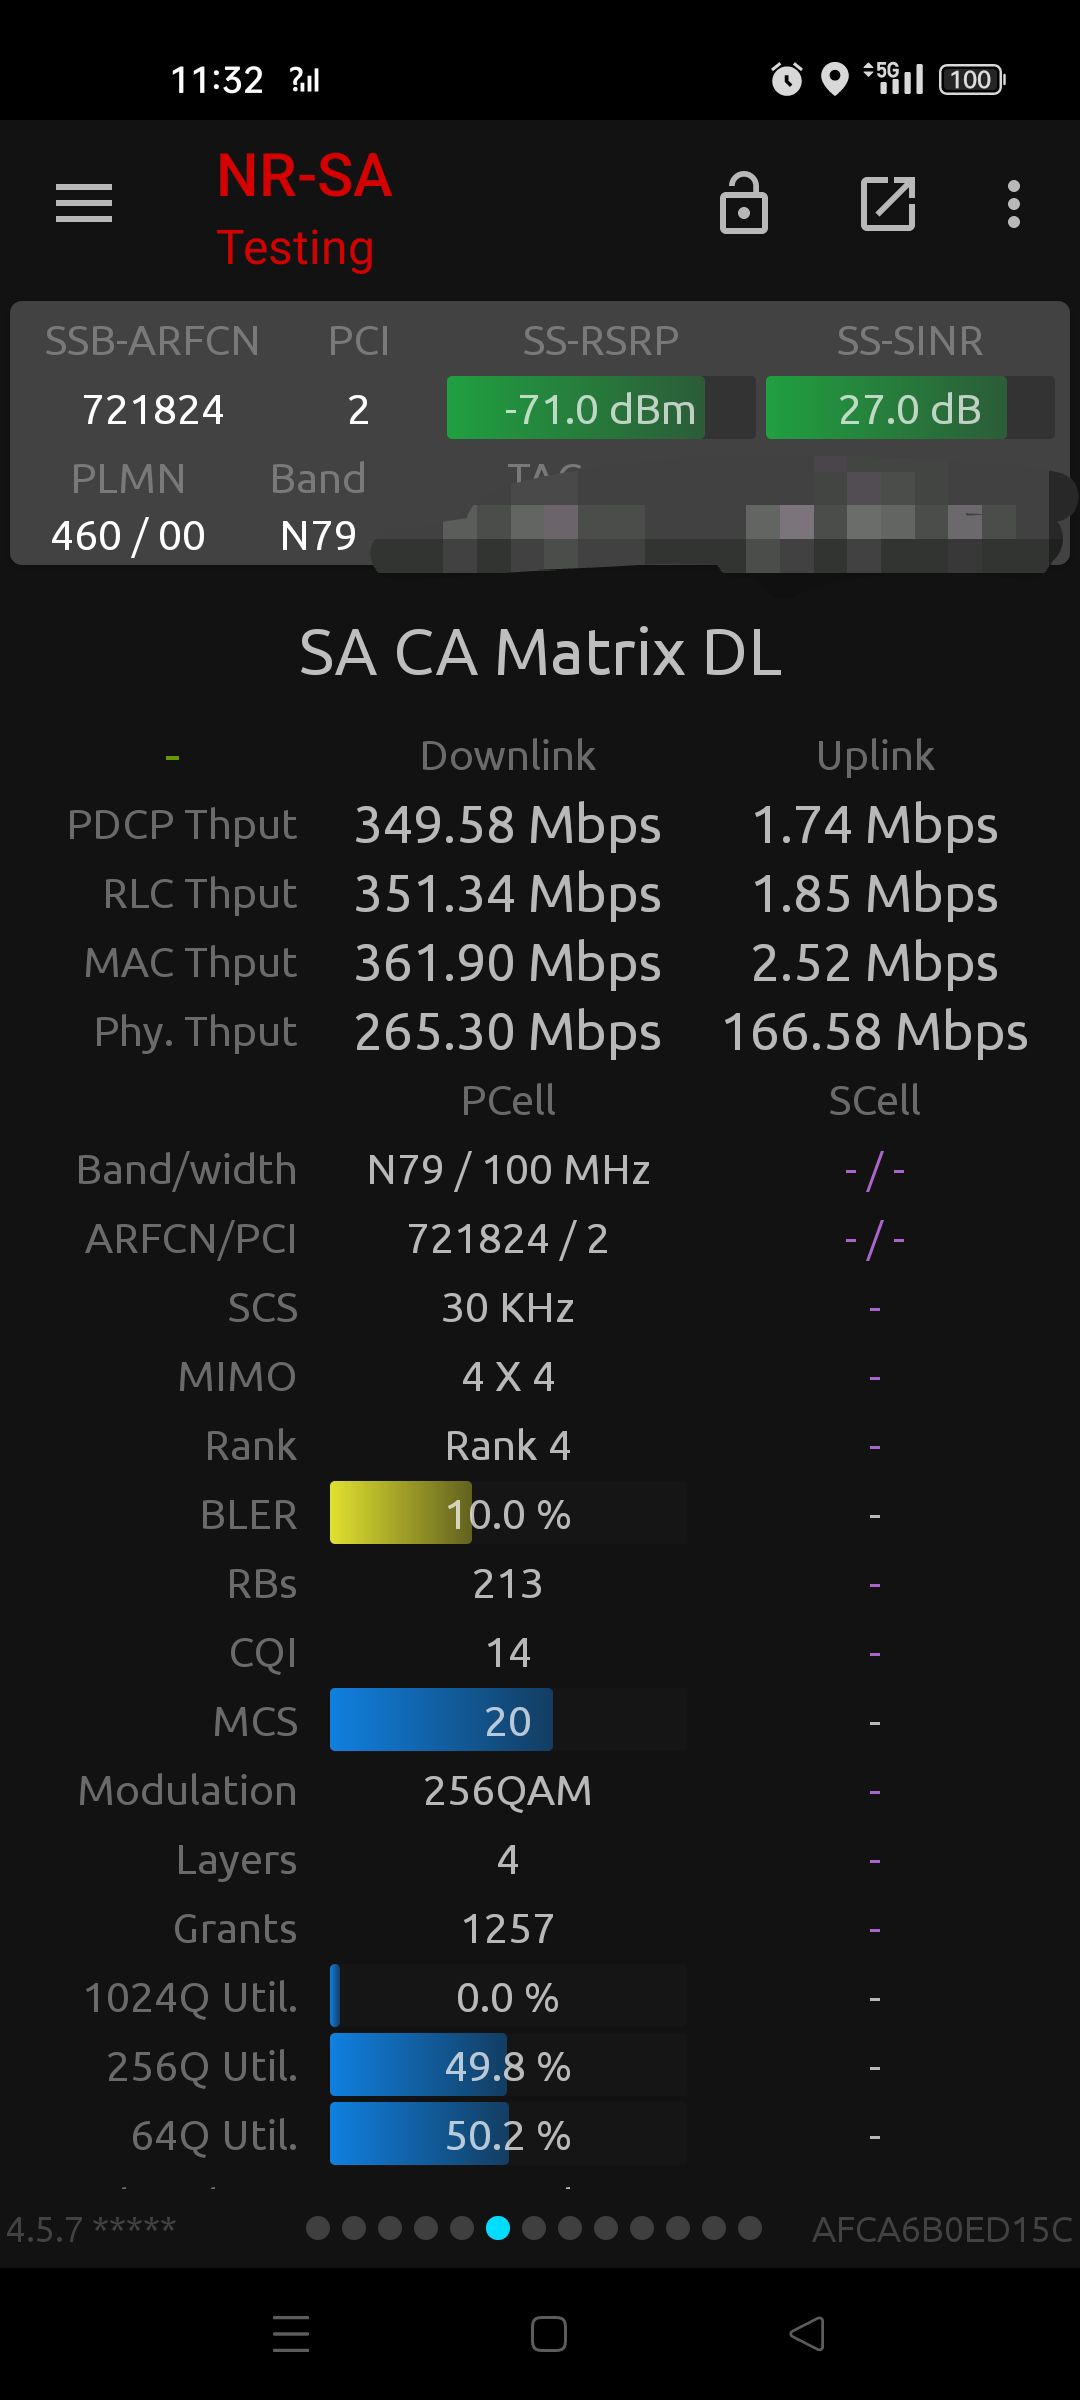Image resolution: width=1080 pixels, height=2400 pixels.
Task: Tap the battery level indicator
Action: coord(972,79)
